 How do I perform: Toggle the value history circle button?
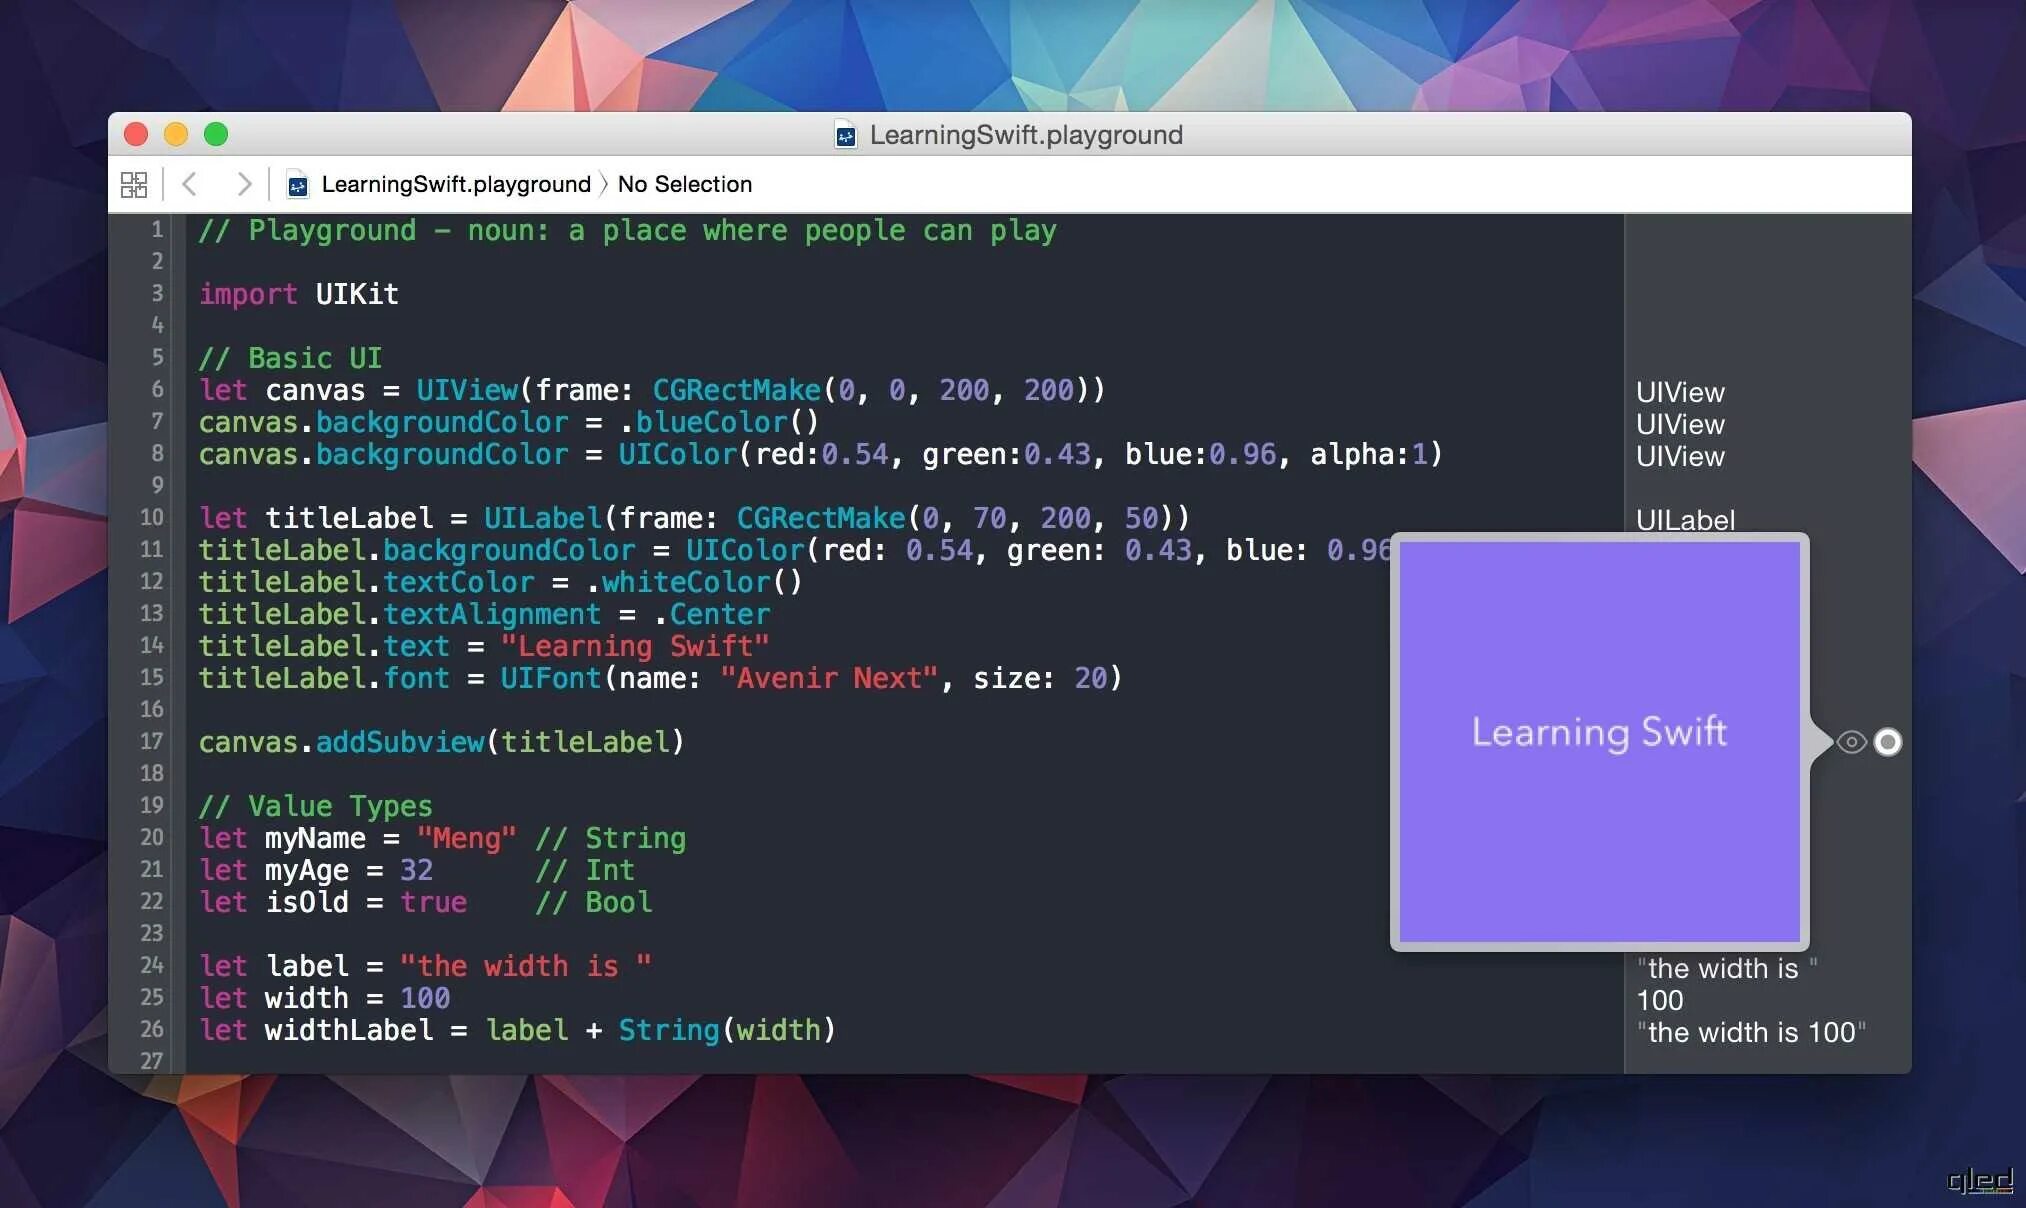coord(1887,742)
